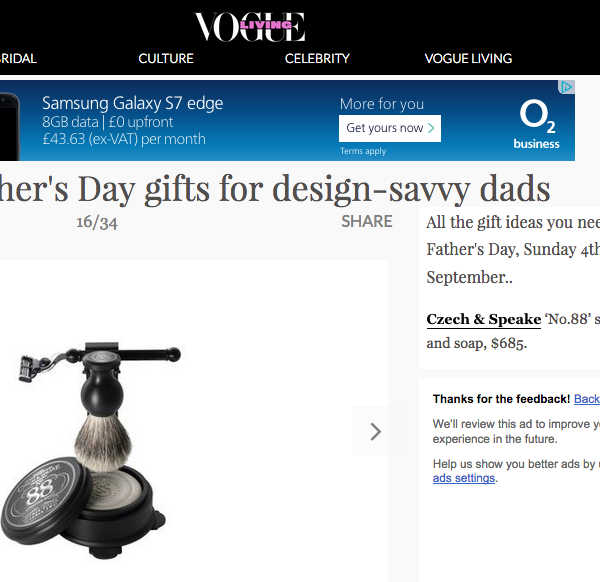Click the Get yours now button
Screen dimensions: 600x582
390,128
